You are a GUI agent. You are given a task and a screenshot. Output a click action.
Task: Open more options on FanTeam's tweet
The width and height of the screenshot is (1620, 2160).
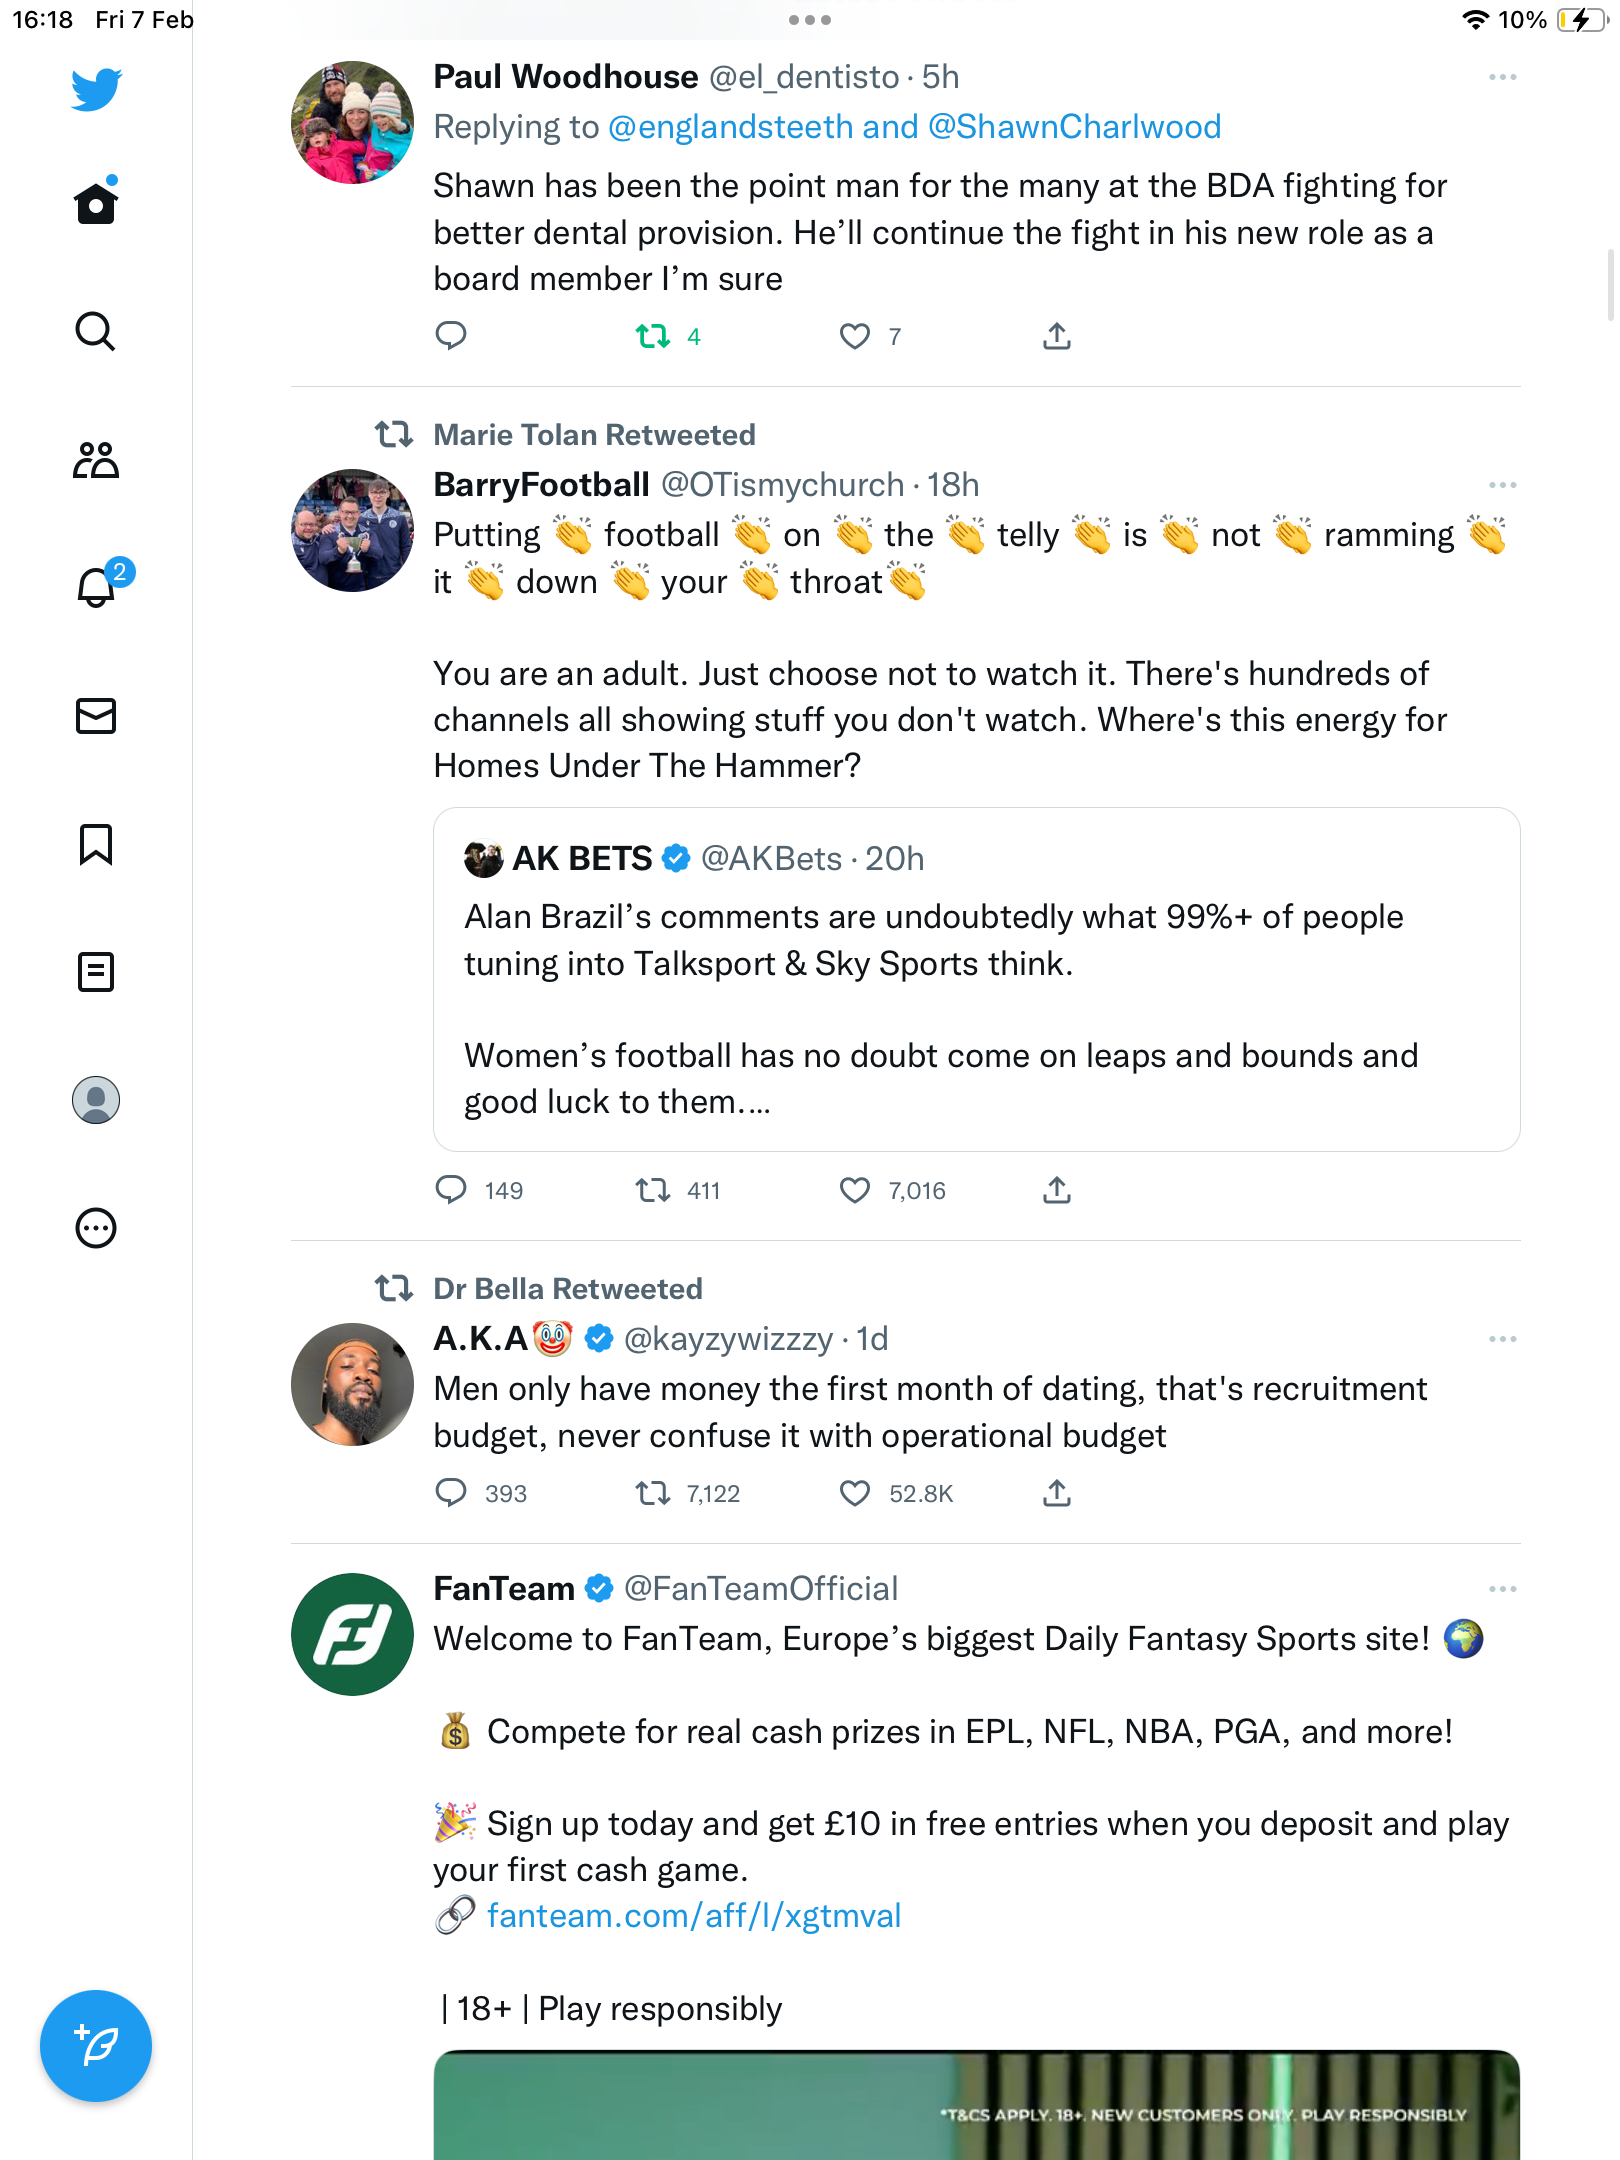1502,1589
